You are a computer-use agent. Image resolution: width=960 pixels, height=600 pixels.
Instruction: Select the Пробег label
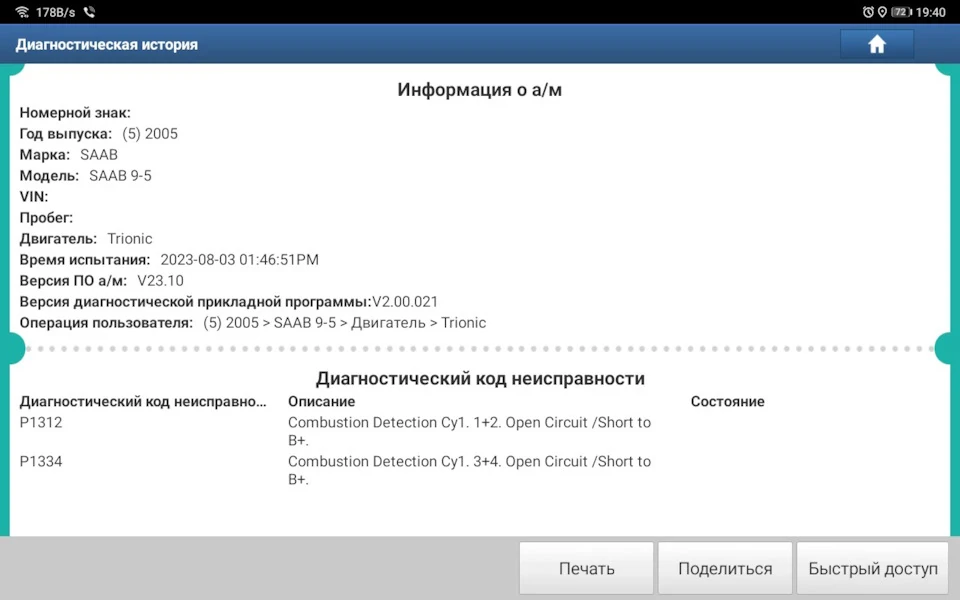pos(46,217)
